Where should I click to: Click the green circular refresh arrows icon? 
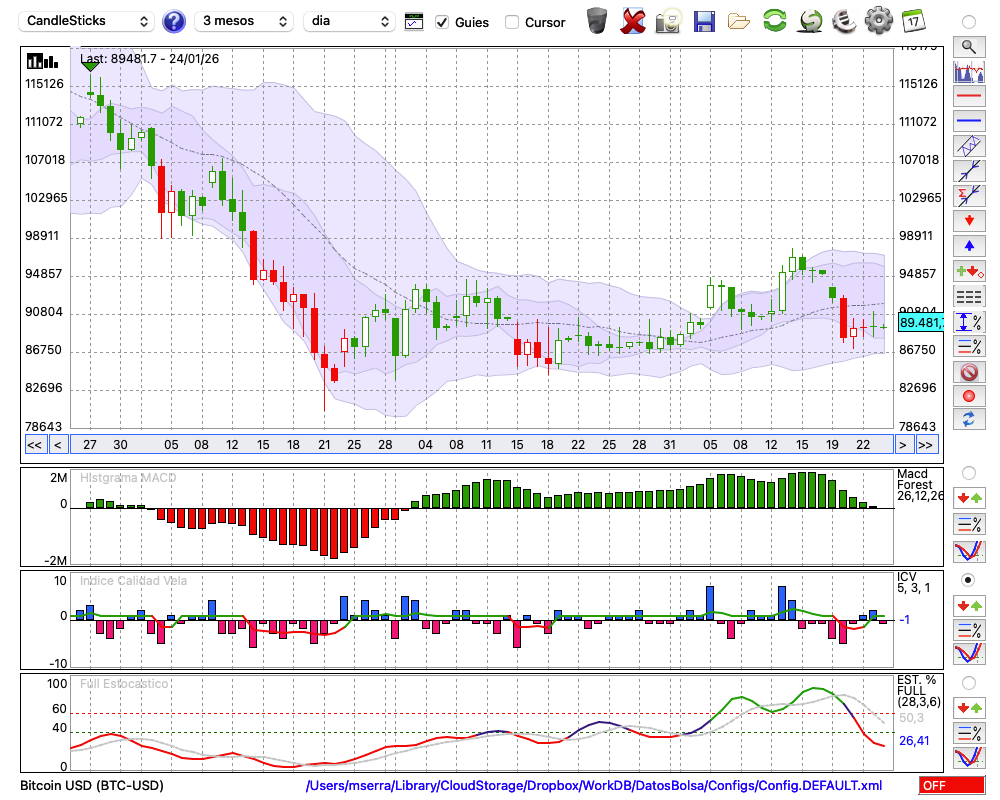click(774, 20)
